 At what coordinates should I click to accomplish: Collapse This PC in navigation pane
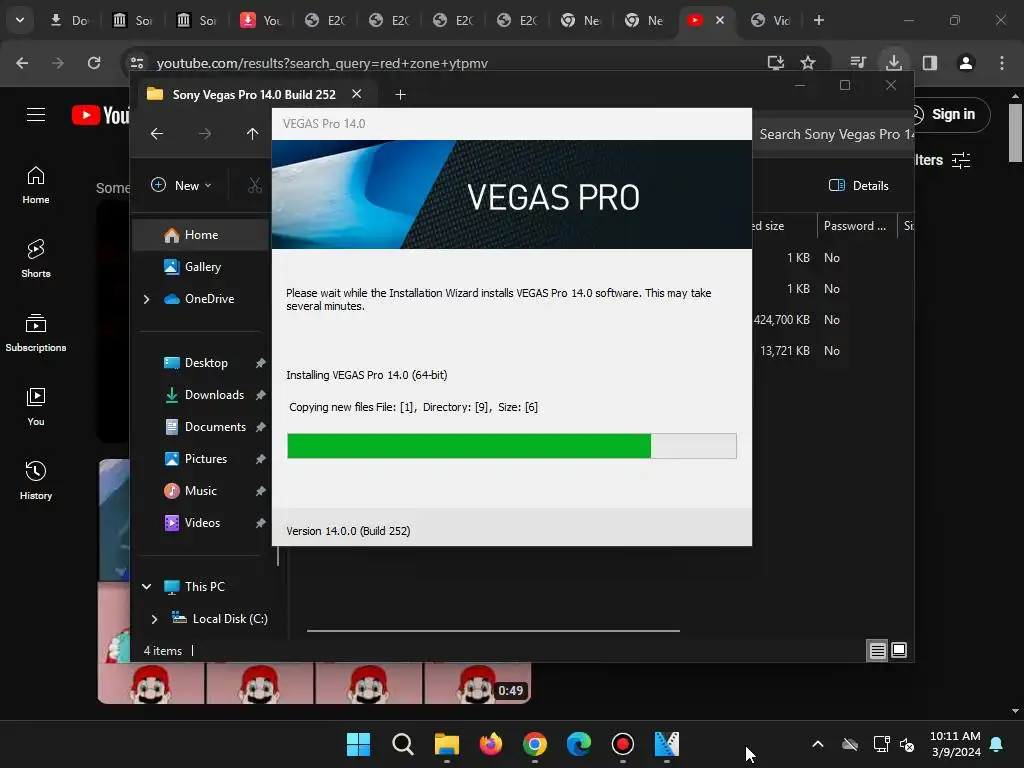click(147, 586)
